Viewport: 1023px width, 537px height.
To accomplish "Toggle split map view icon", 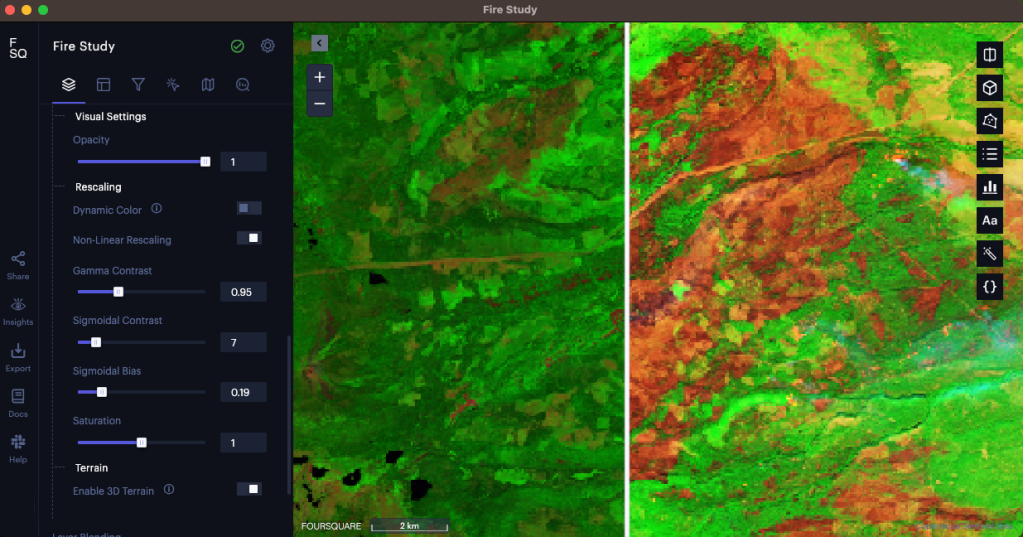I will pos(990,55).
